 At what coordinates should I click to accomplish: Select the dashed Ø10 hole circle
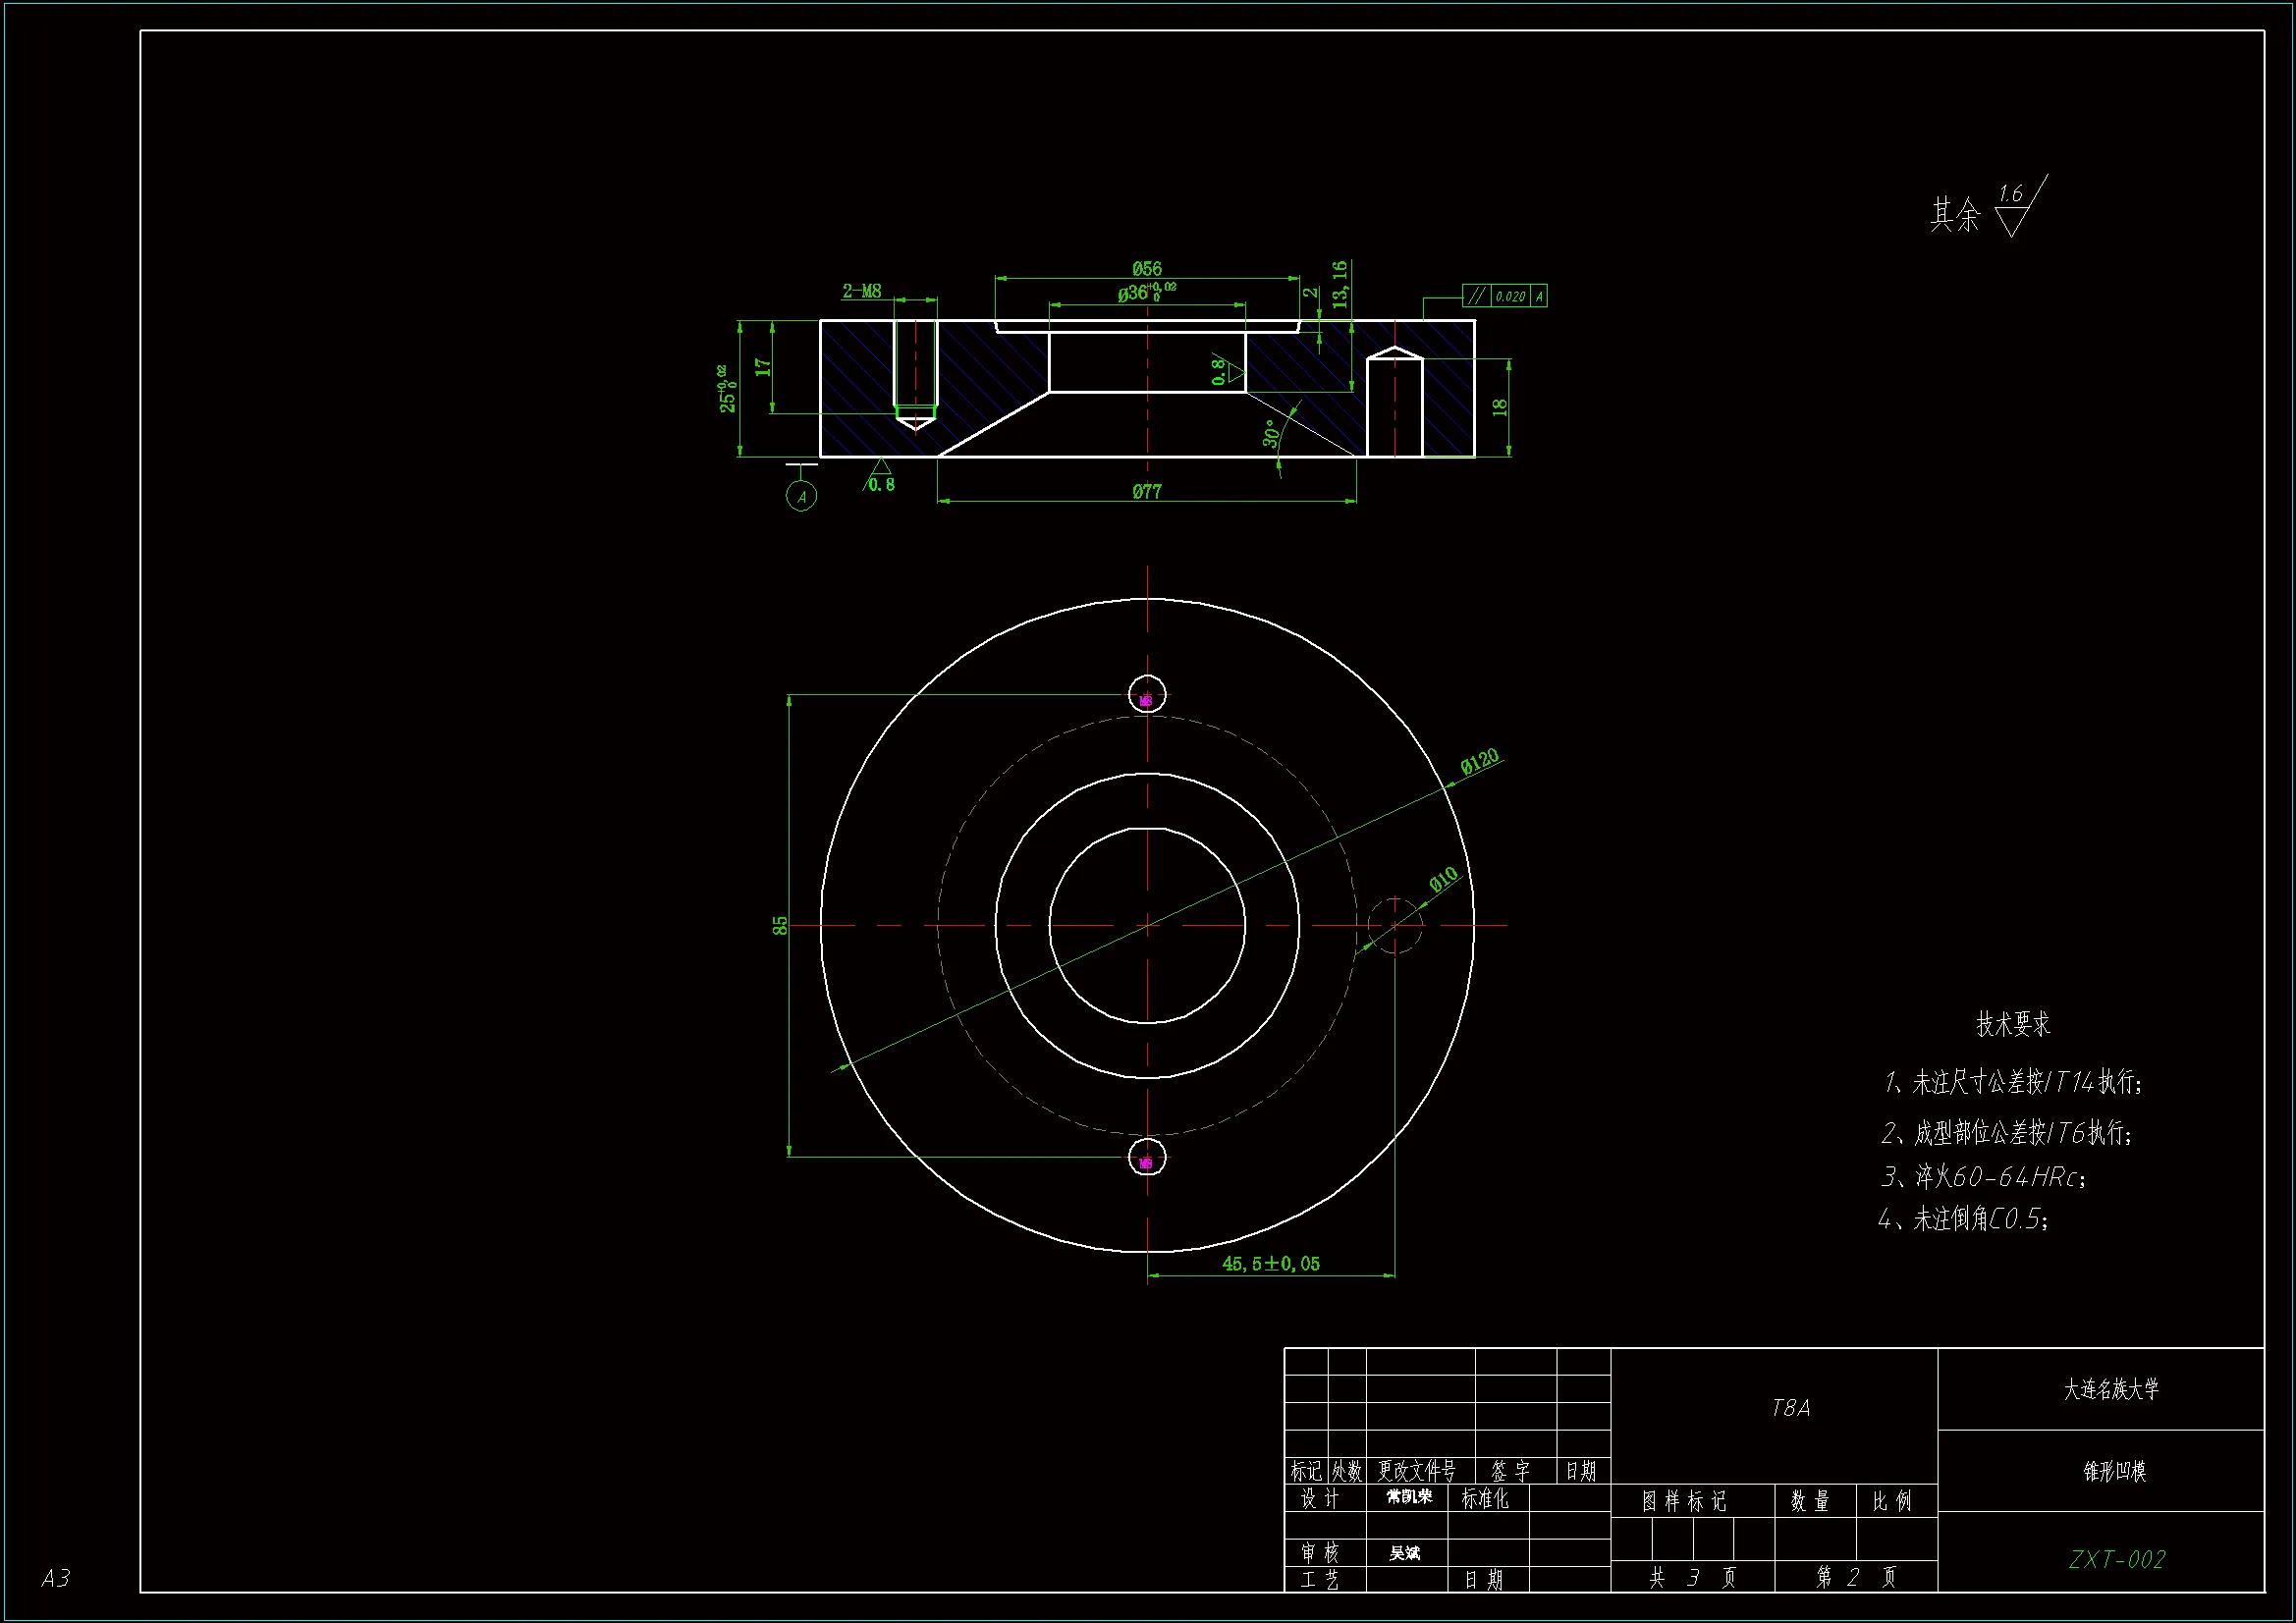click(1394, 925)
